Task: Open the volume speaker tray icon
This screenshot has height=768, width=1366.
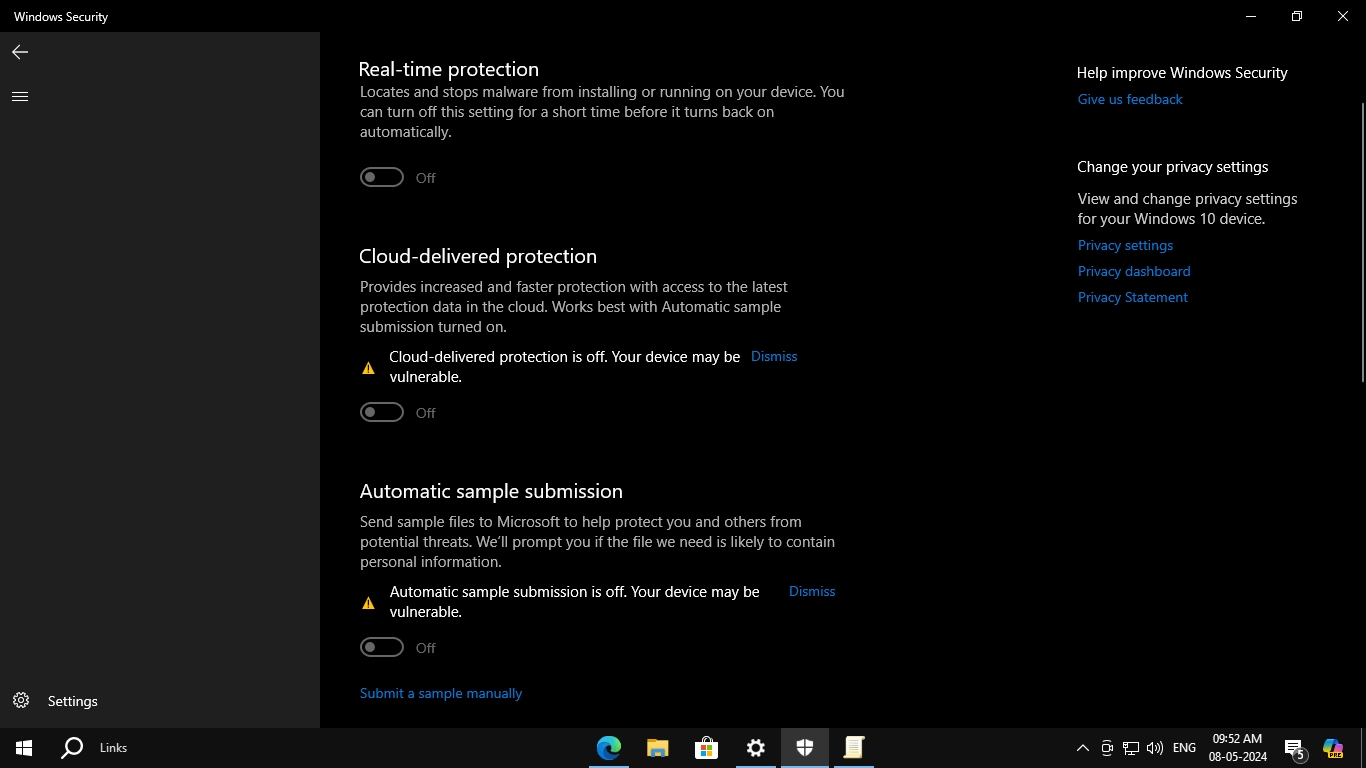Action: coord(1155,748)
